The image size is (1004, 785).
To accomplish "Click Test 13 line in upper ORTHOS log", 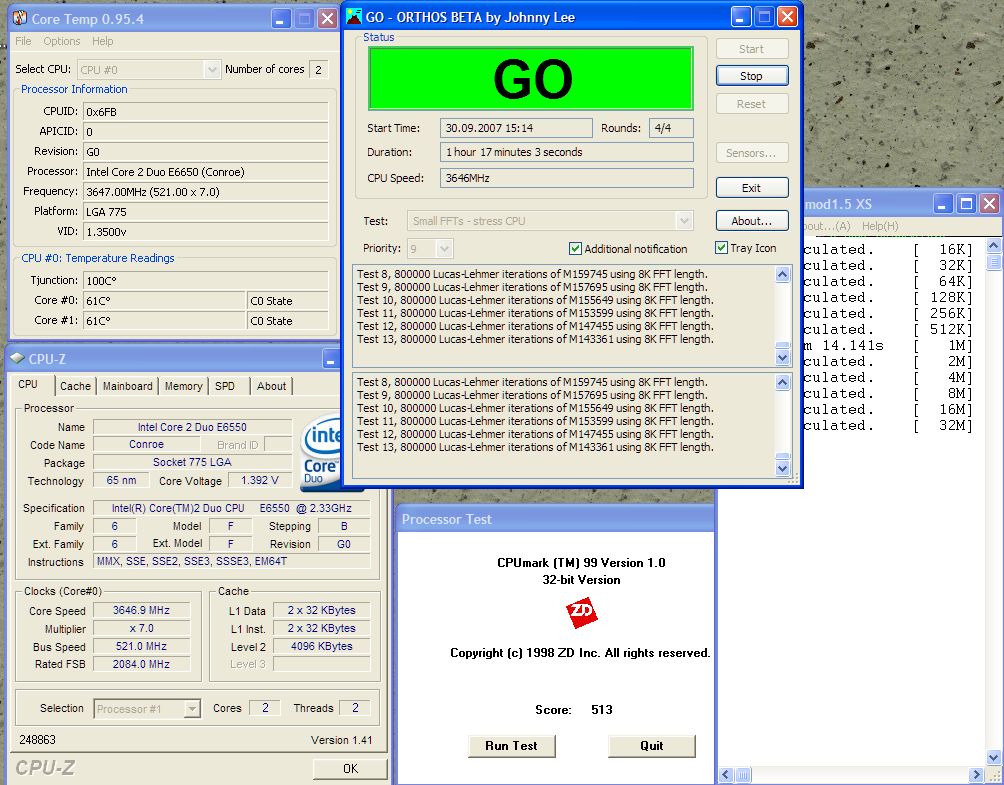I will pos(535,339).
